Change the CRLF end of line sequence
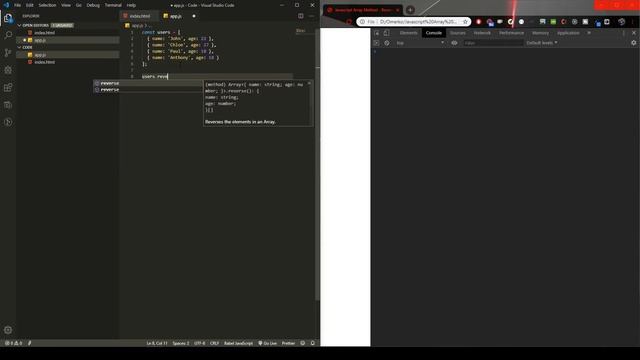640x360 pixels. (214, 343)
